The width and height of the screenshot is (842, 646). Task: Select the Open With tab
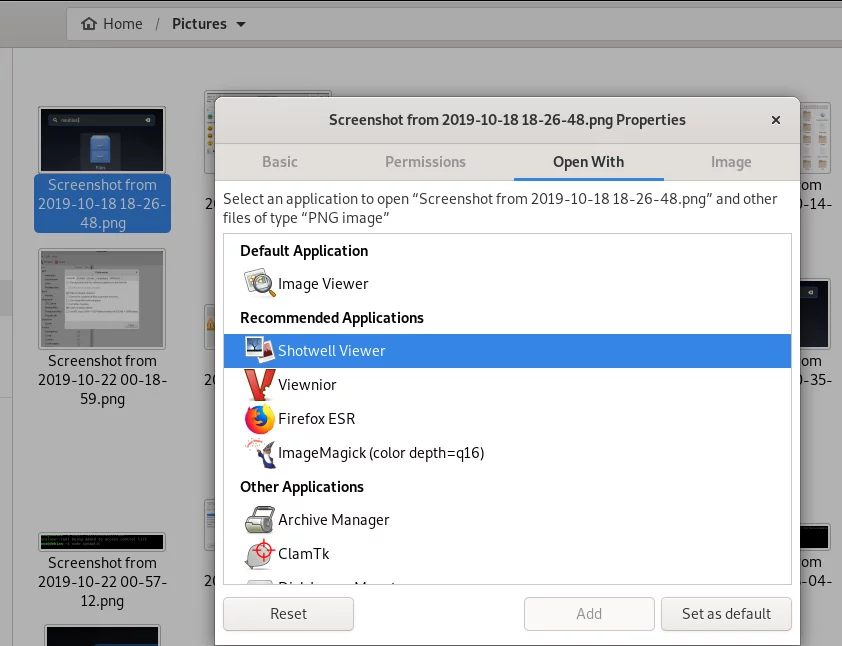589,162
